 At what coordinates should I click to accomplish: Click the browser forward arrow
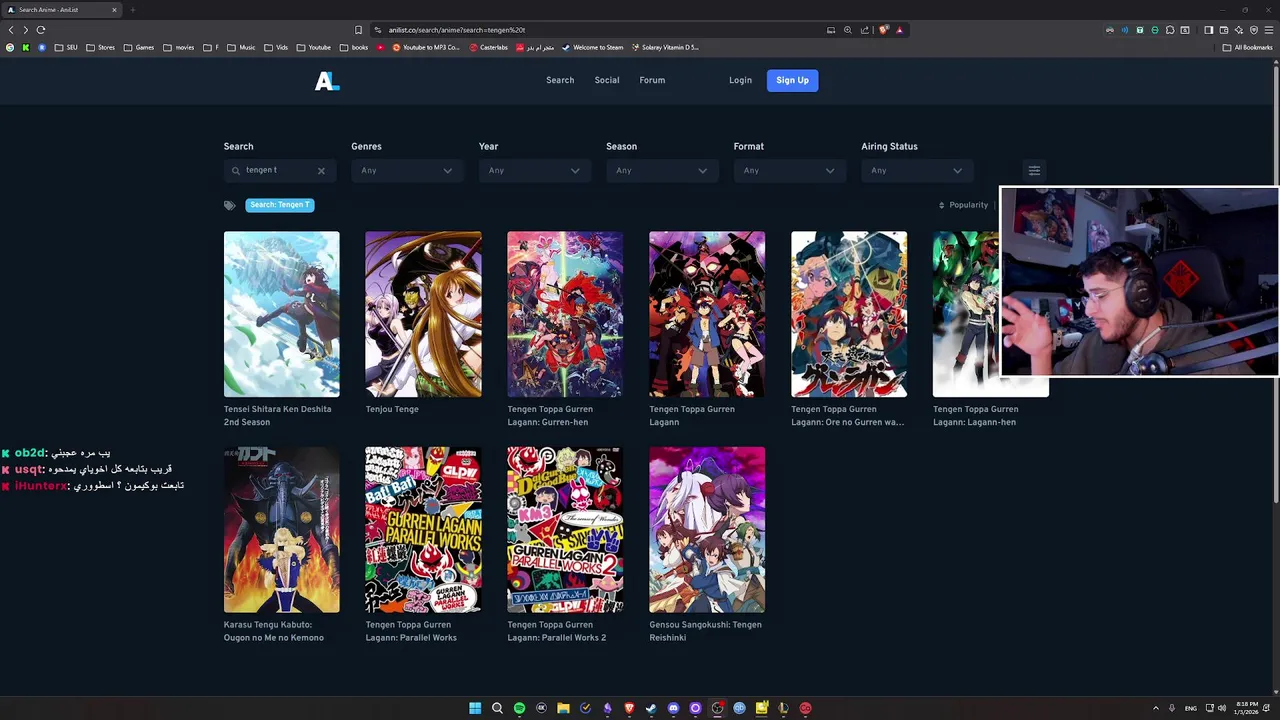click(25, 30)
